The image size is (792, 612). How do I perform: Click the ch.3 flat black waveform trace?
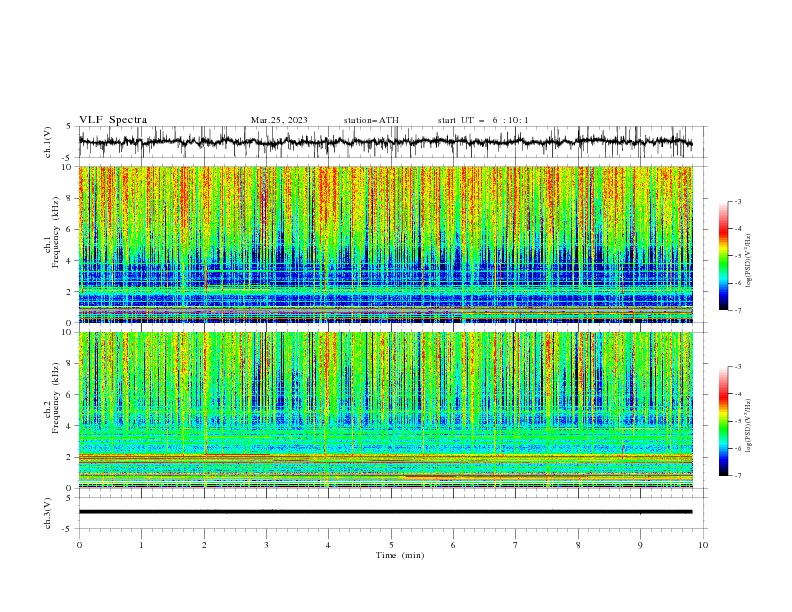385,512
